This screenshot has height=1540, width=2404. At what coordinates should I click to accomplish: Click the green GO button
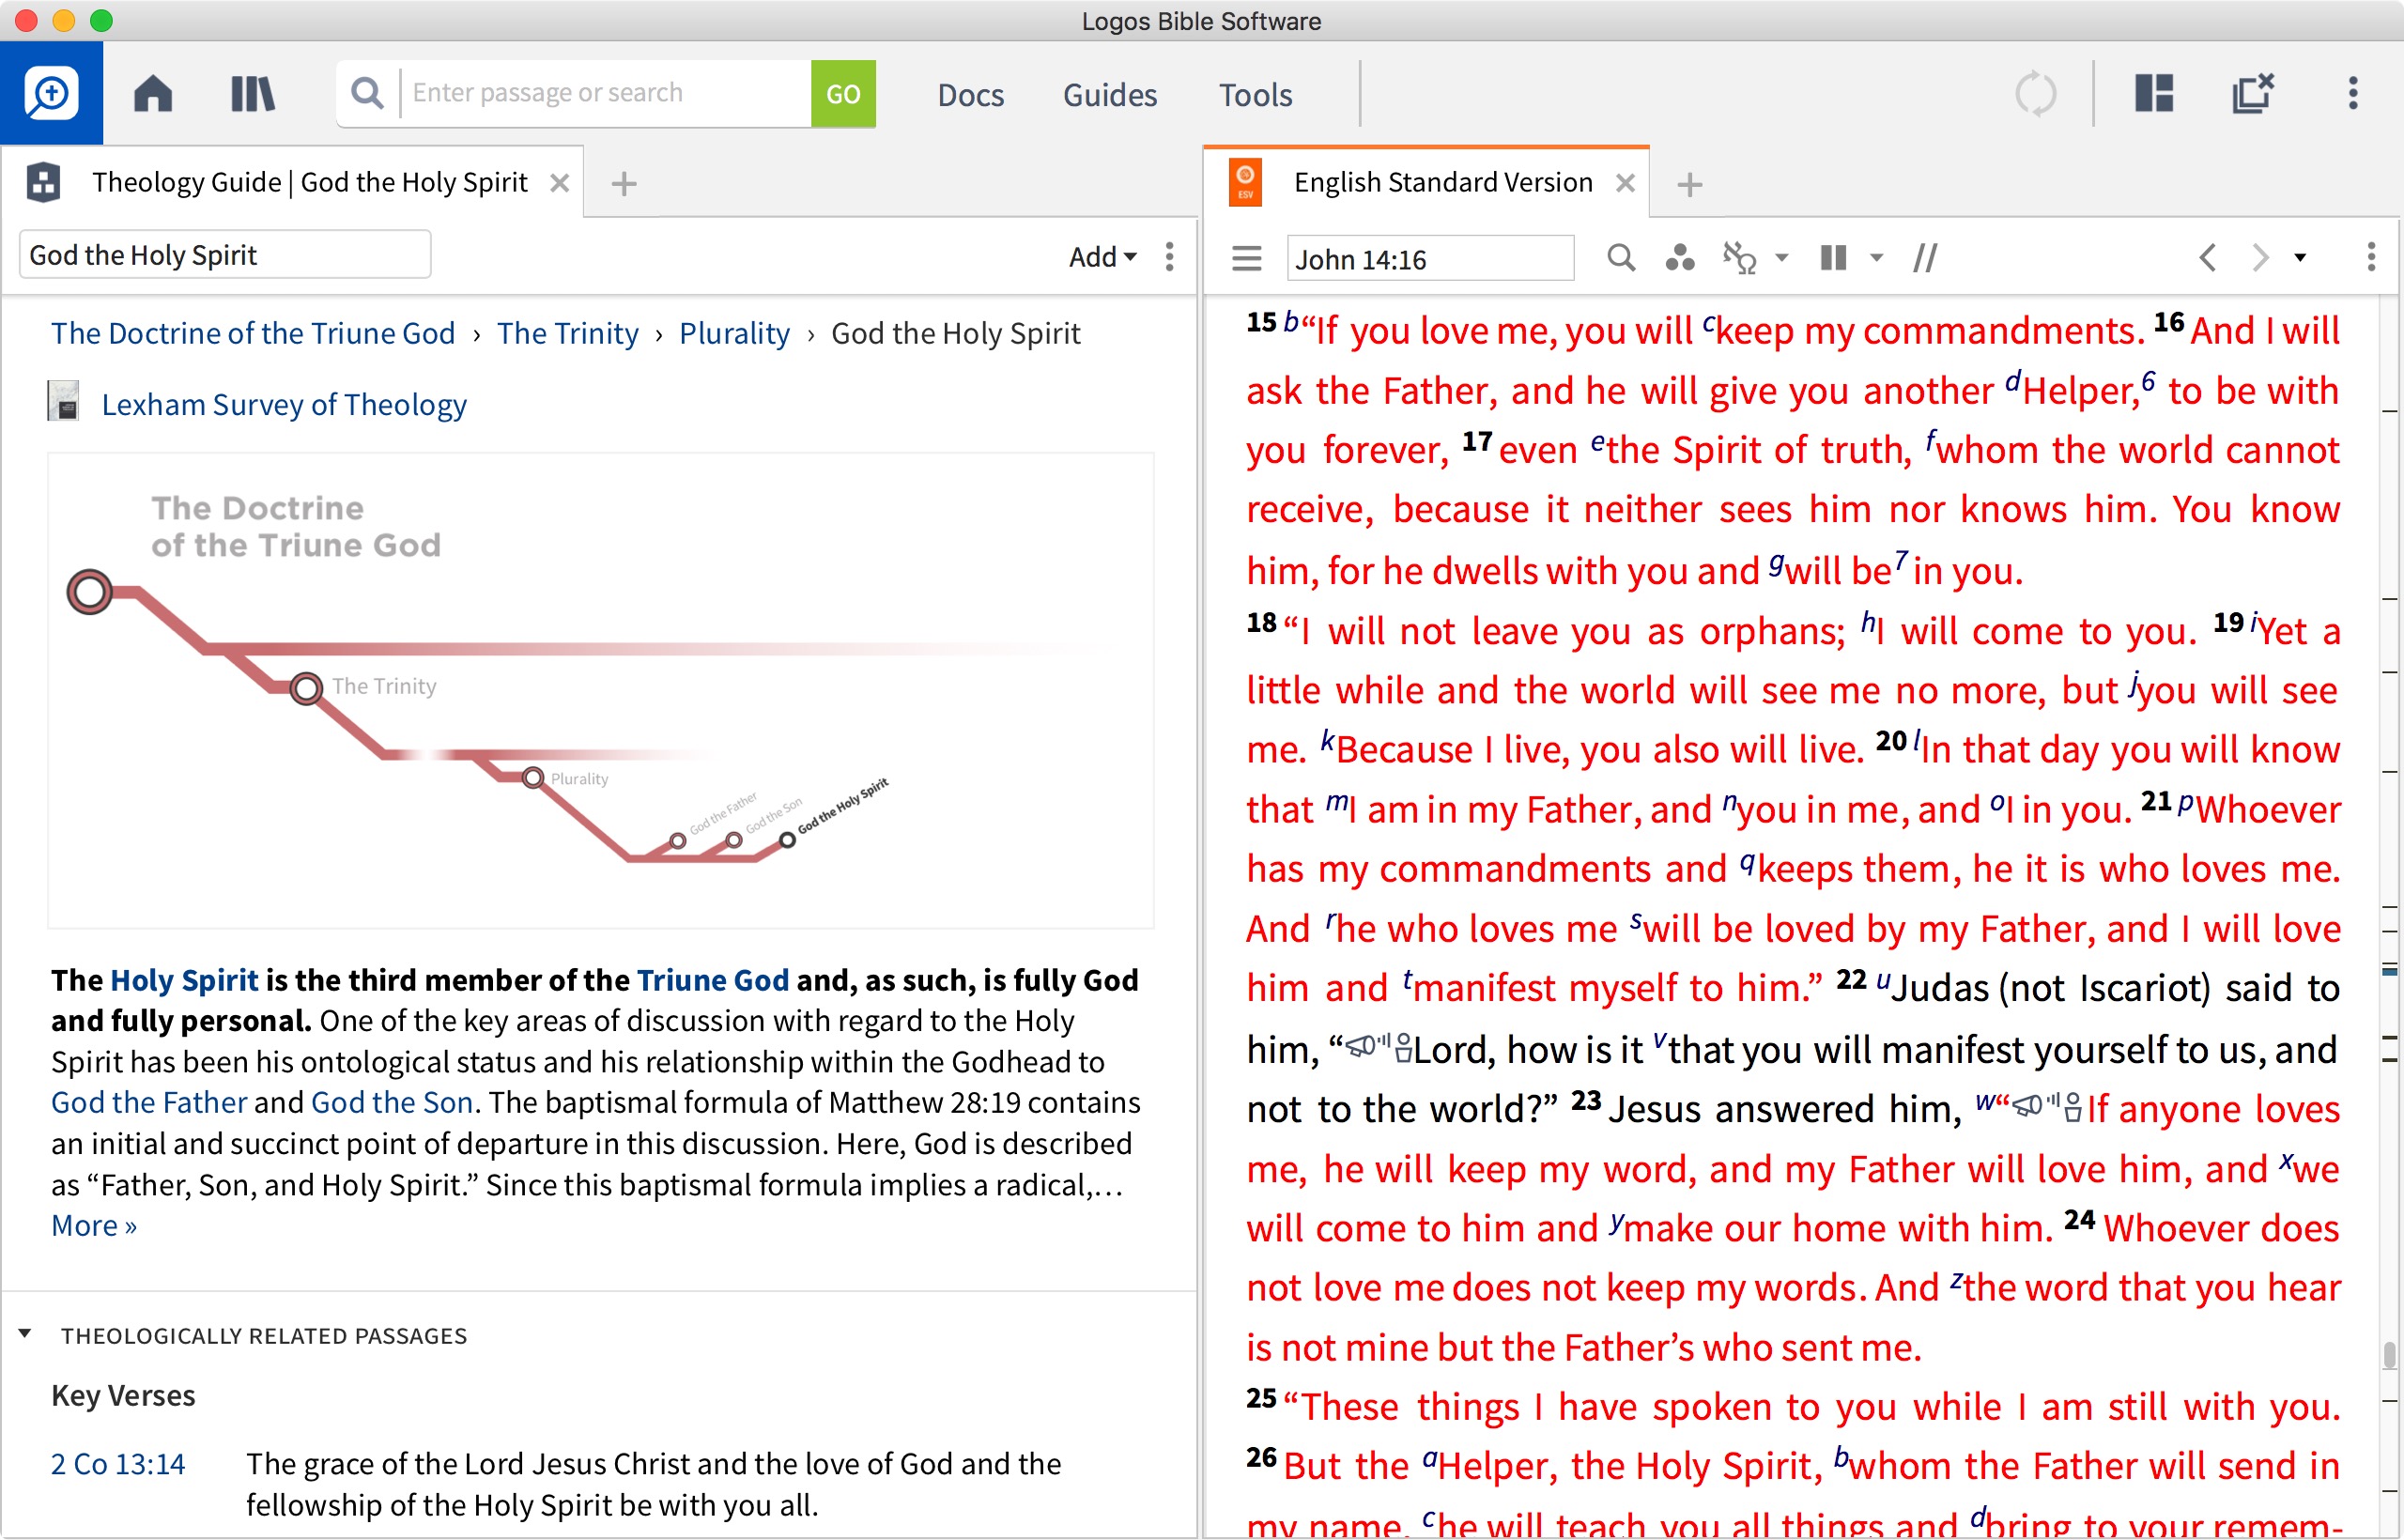pos(843,94)
